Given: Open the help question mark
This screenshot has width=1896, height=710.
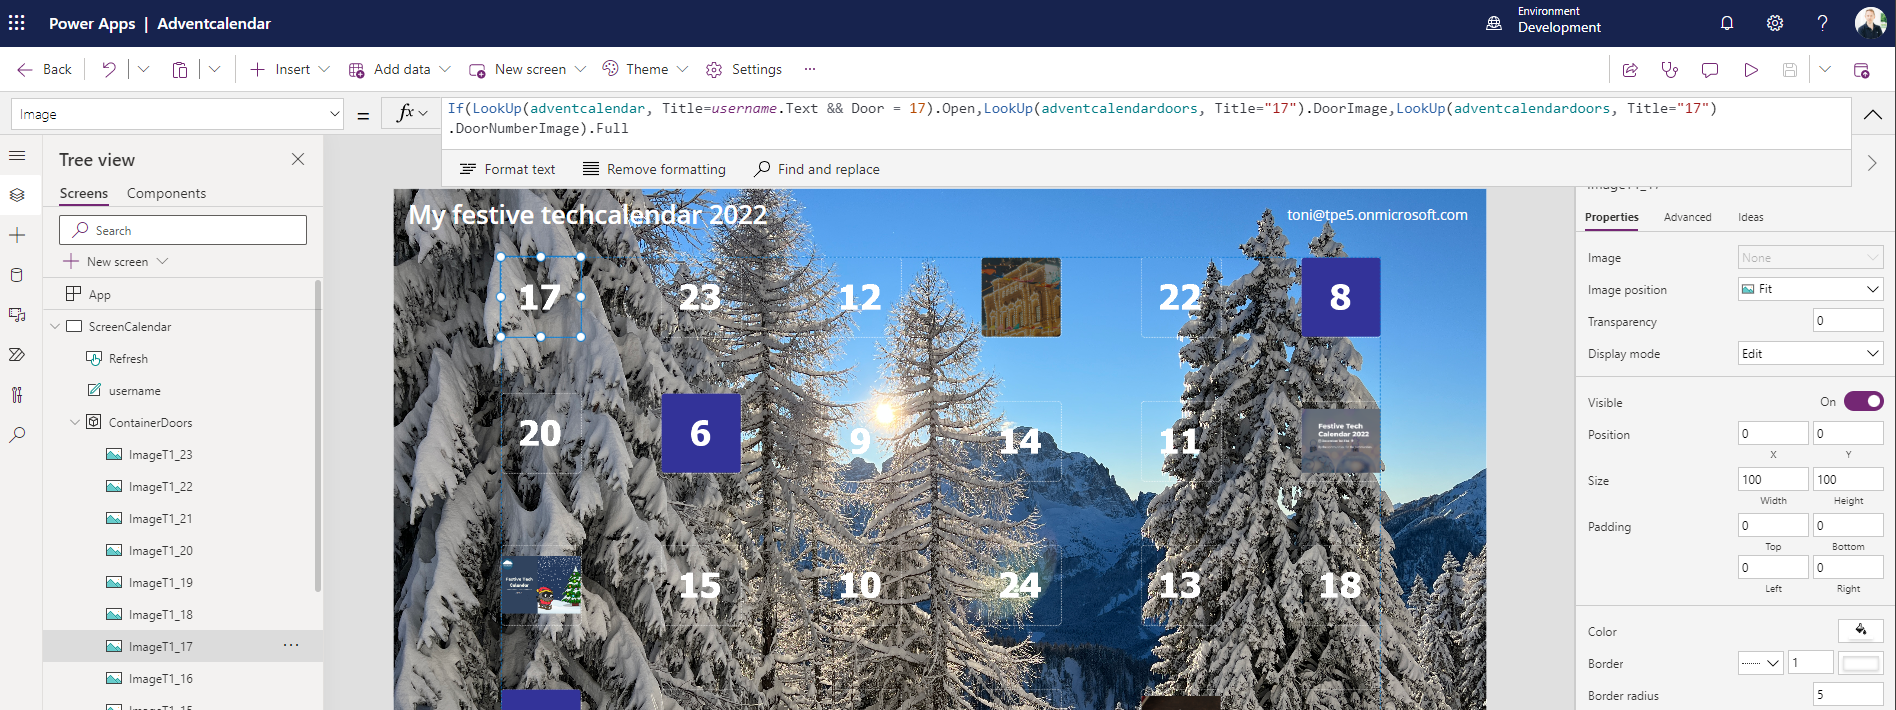Looking at the screenshot, I should click(x=1822, y=23).
